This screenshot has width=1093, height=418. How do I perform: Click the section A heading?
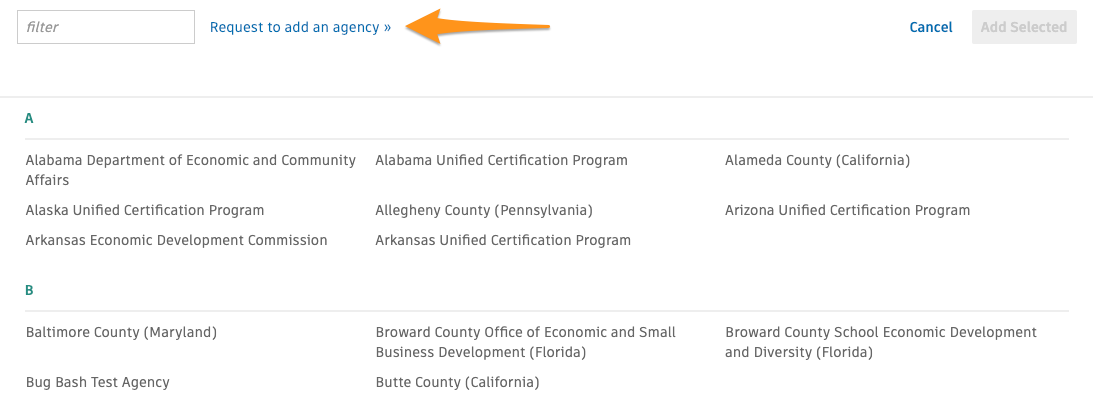pyautogui.click(x=29, y=118)
